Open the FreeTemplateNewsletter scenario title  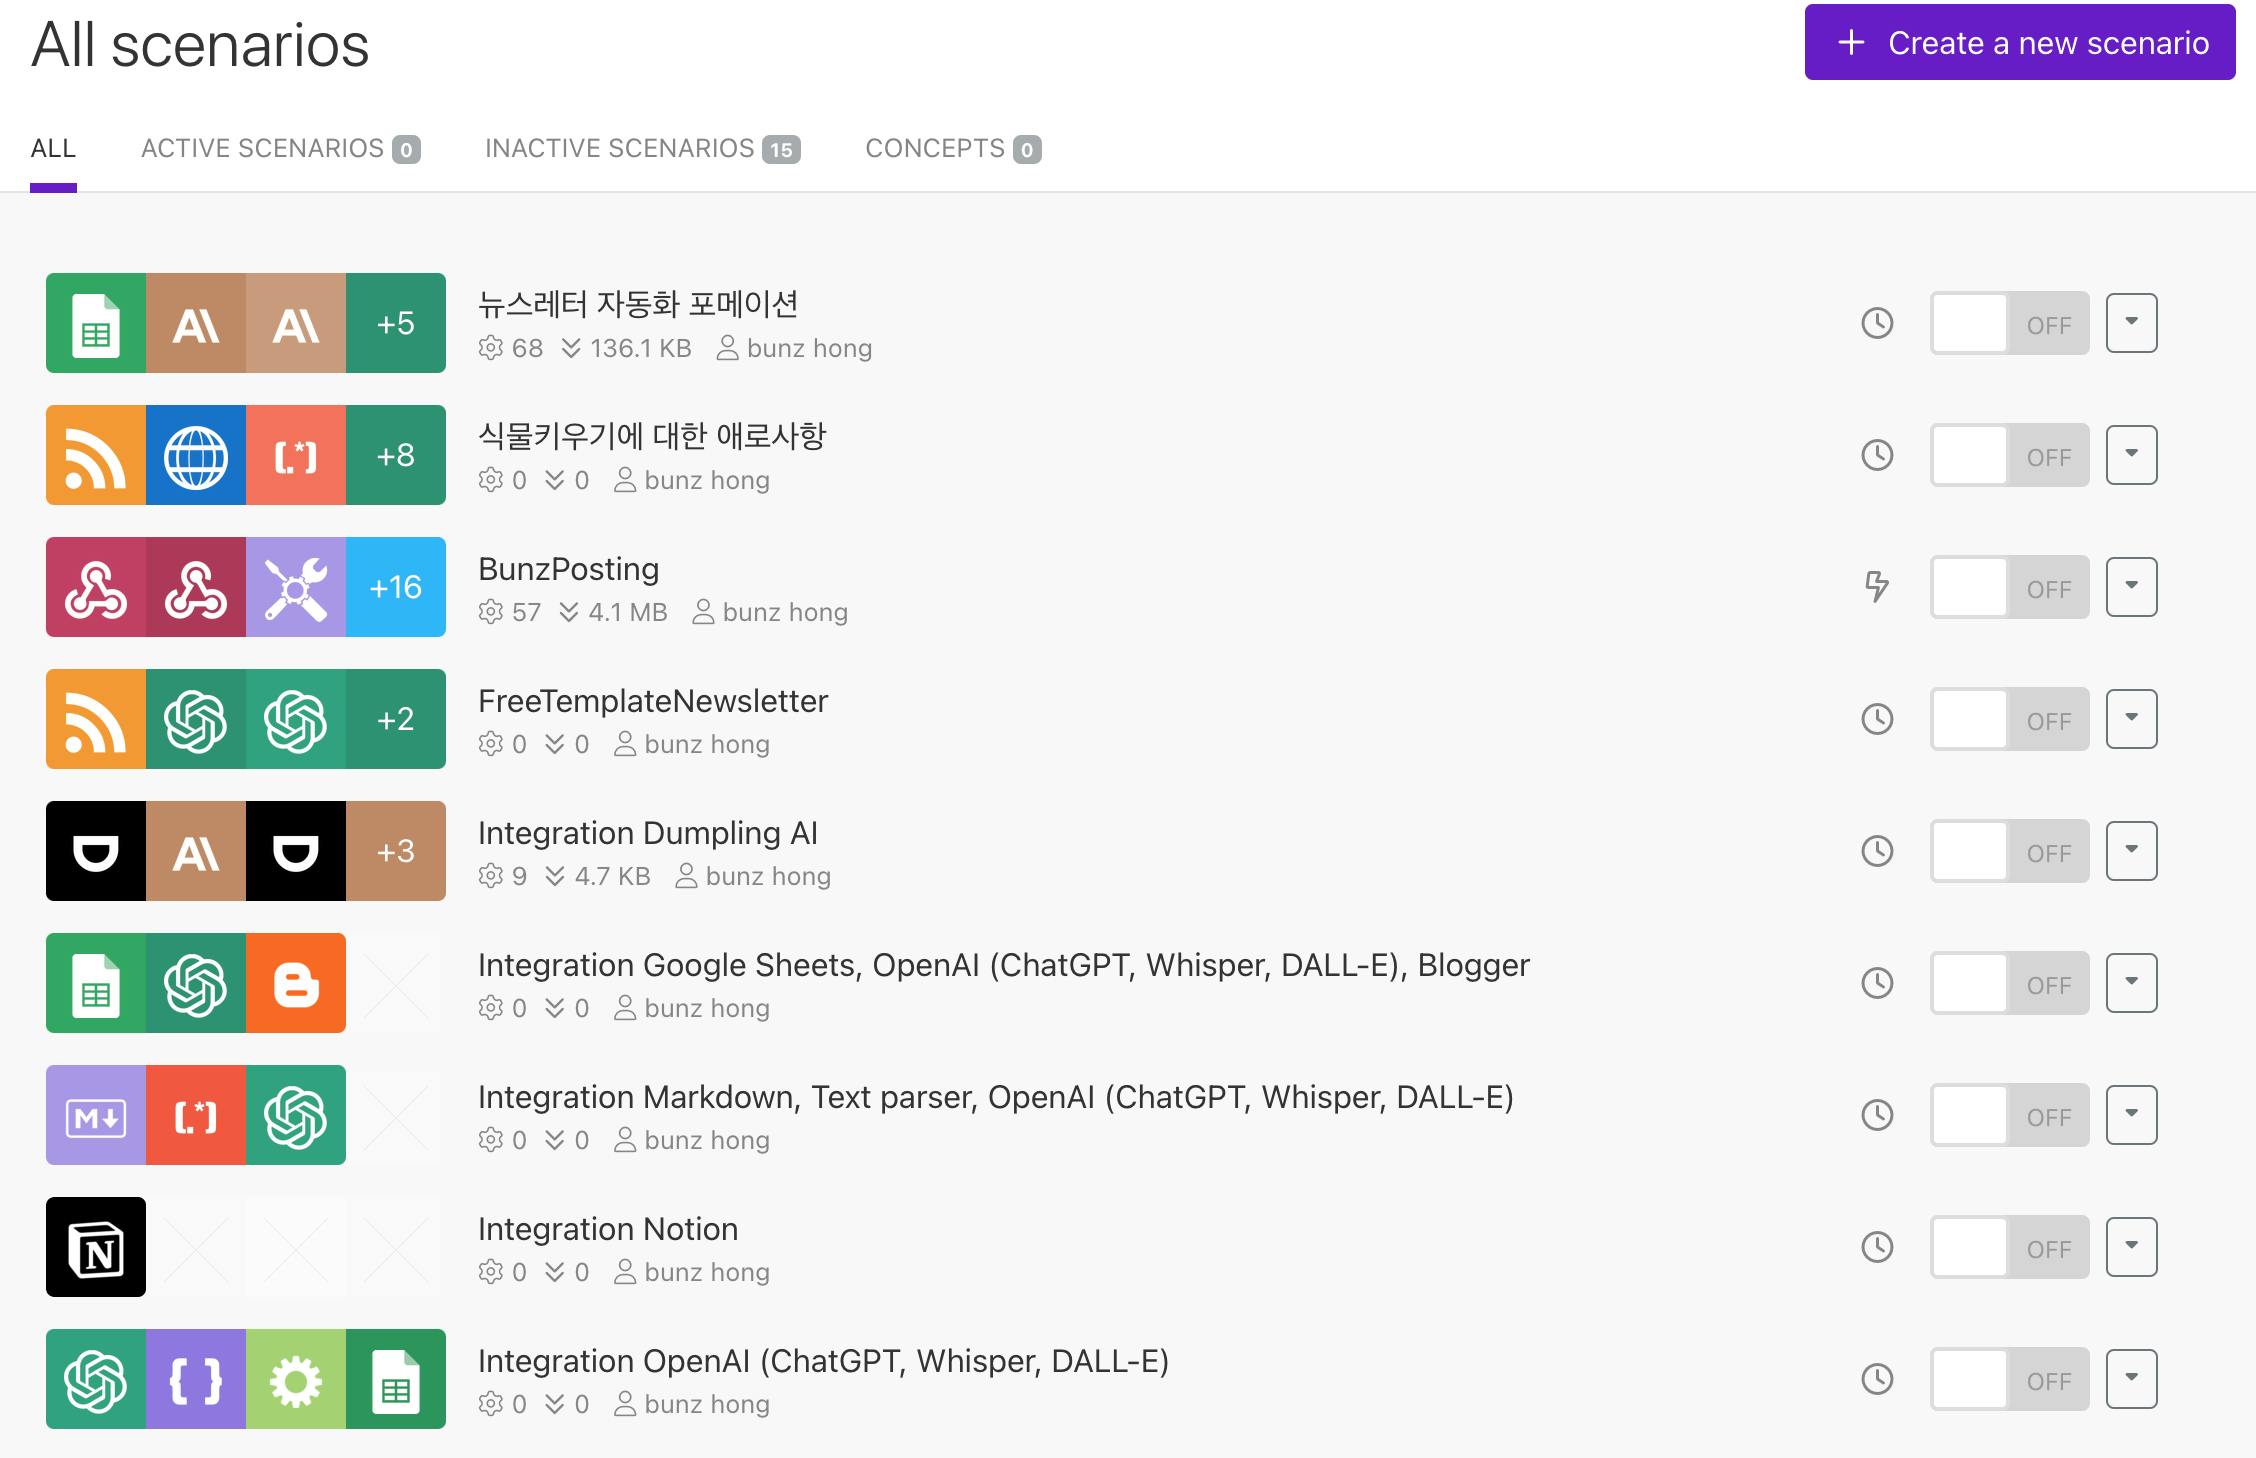click(653, 701)
